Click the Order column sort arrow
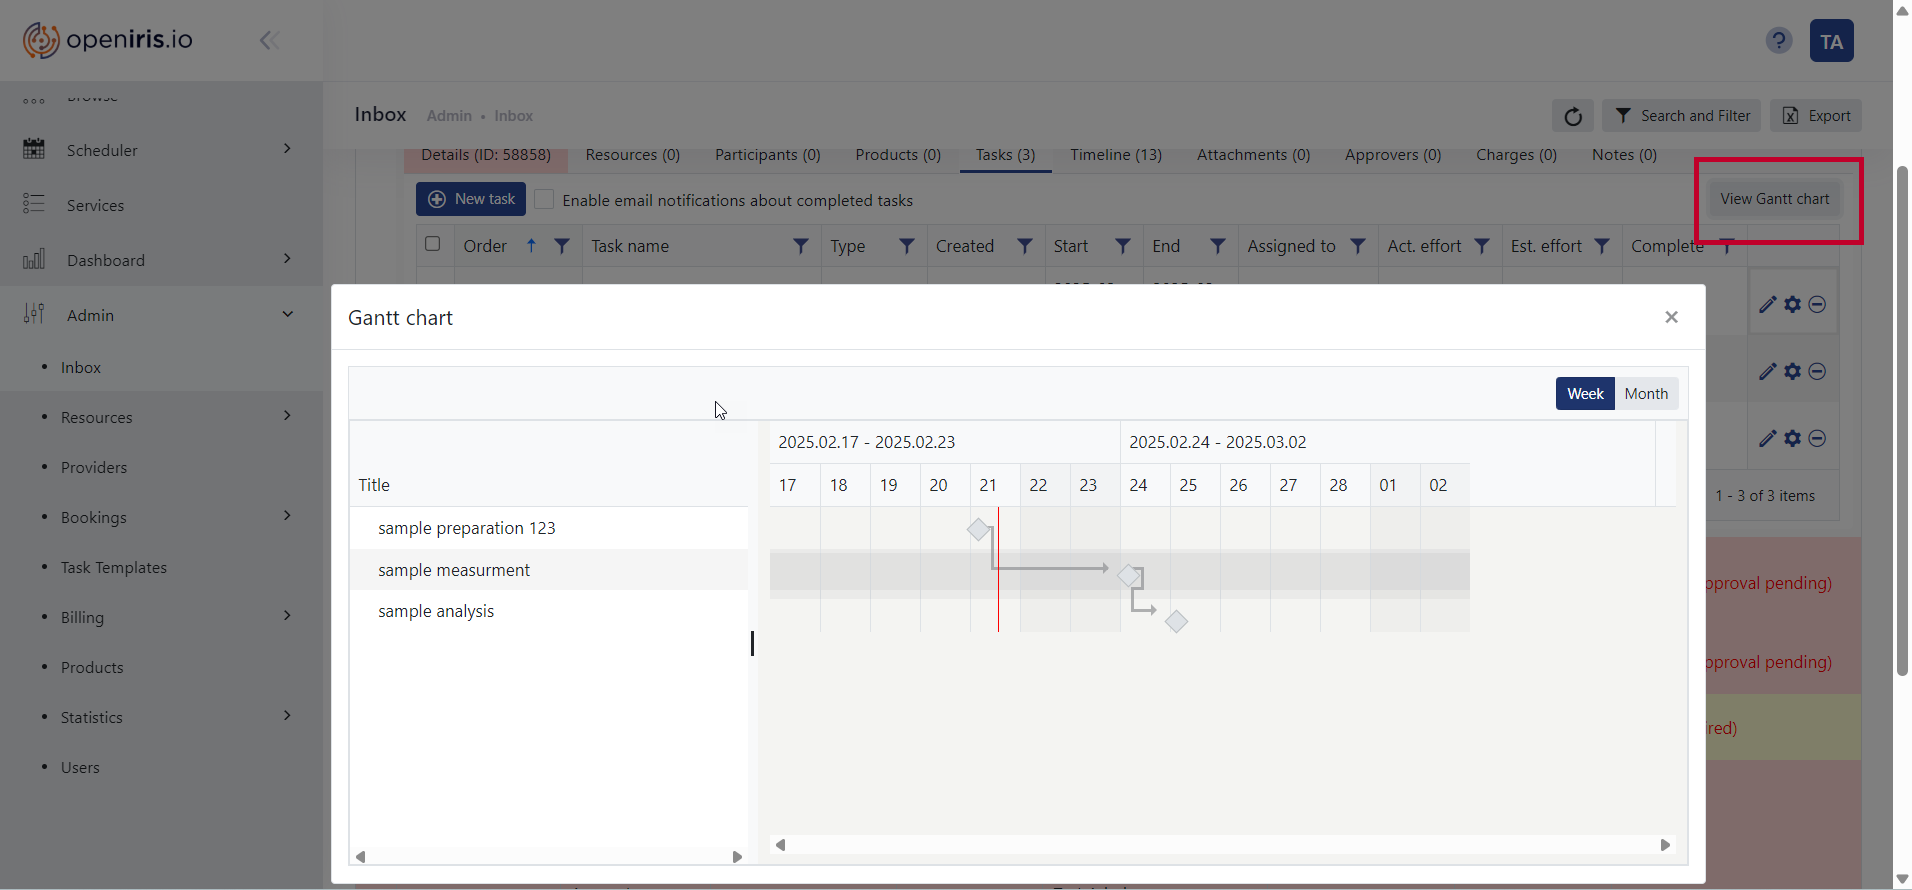Screen dimensions: 1912x890 tap(531, 246)
